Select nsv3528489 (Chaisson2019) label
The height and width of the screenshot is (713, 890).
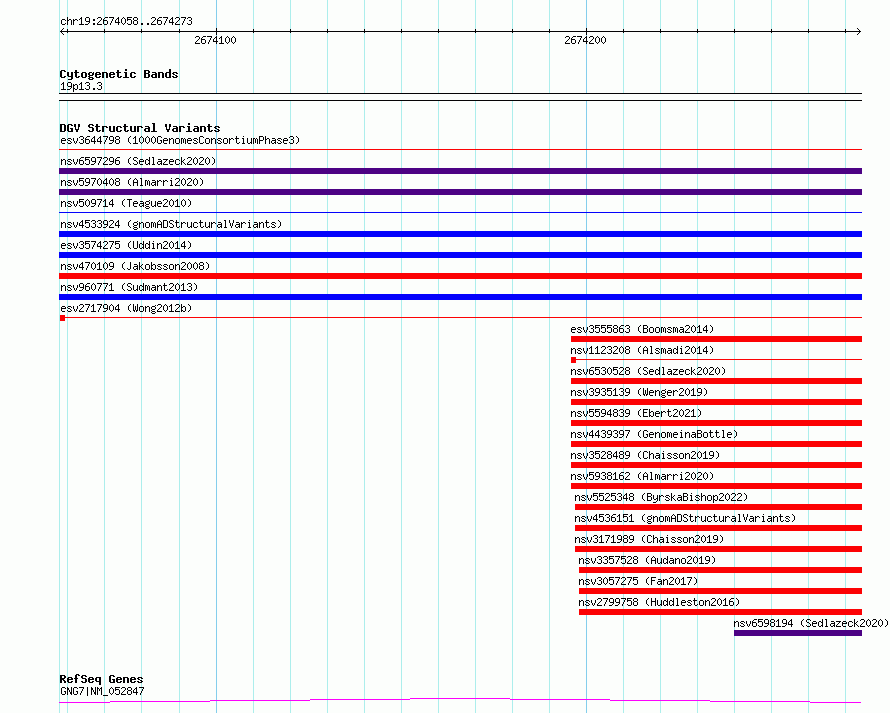click(x=645, y=455)
